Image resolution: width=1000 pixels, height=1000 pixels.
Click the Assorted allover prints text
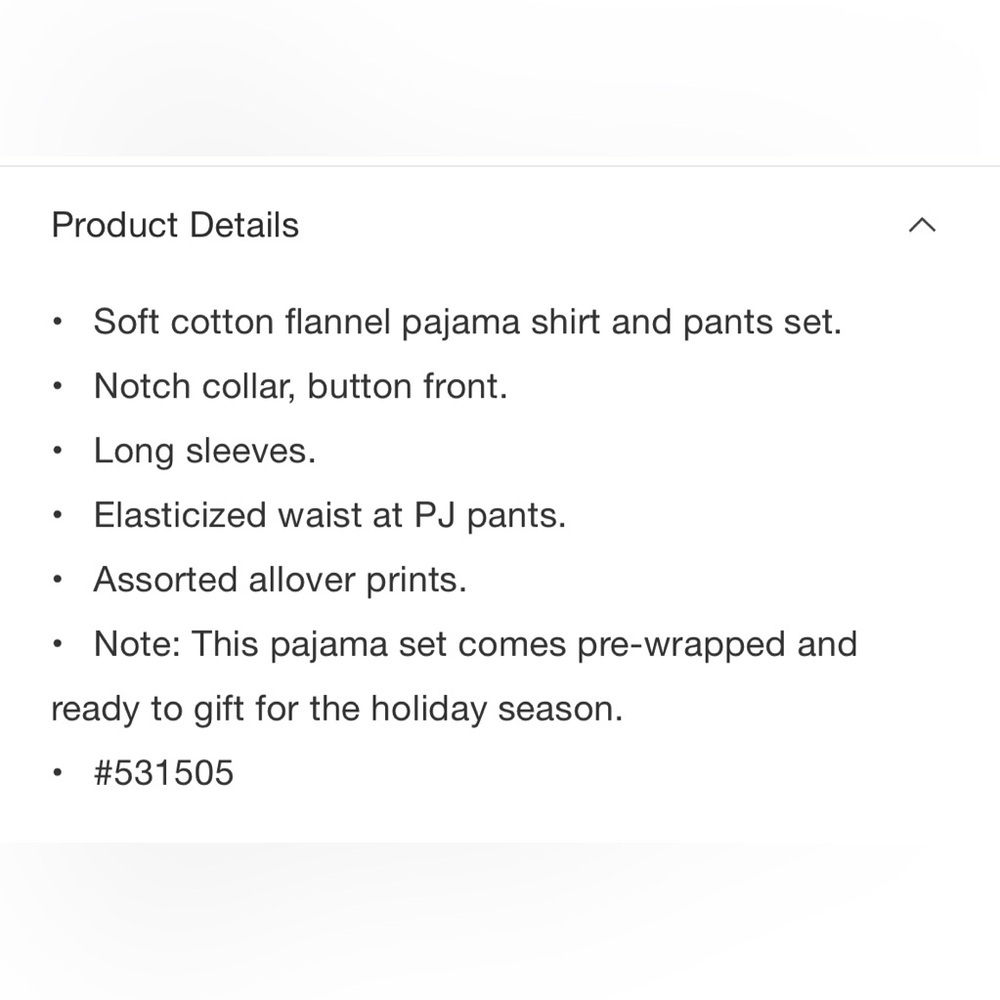tap(280, 580)
